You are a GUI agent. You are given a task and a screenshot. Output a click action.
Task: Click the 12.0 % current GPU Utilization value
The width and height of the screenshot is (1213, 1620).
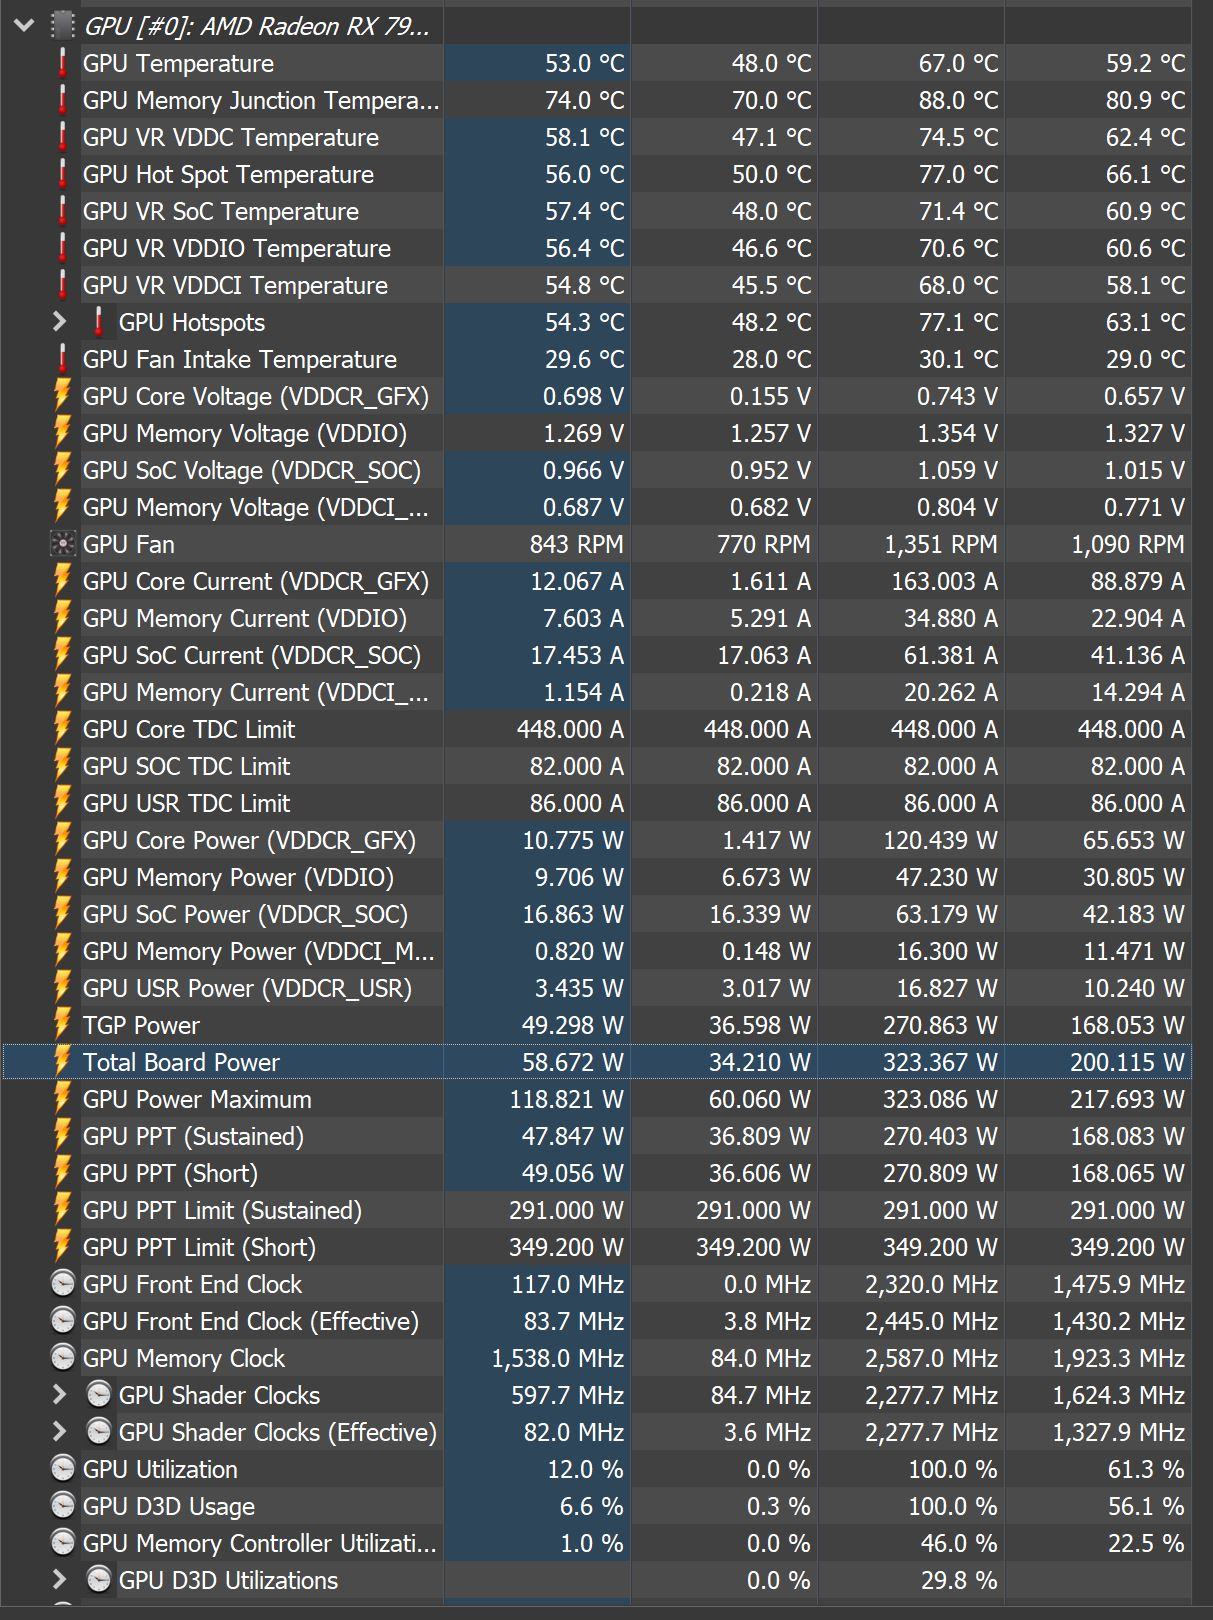coord(585,1469)
